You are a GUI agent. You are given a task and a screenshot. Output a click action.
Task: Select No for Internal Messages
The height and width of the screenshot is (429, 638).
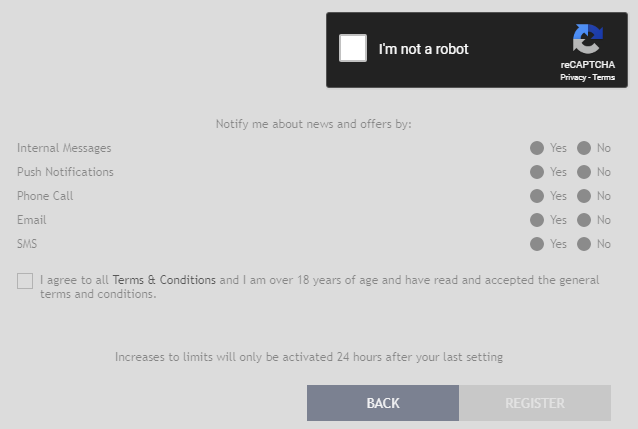(x=584, y=148)
